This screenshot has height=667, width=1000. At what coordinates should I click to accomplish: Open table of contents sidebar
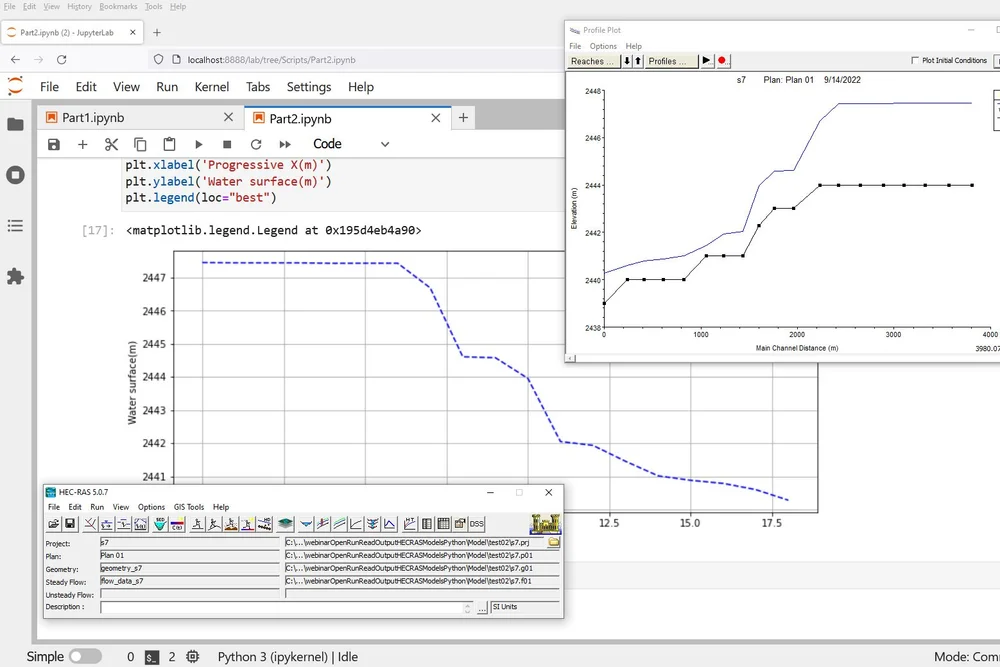(x=15, y=226)
